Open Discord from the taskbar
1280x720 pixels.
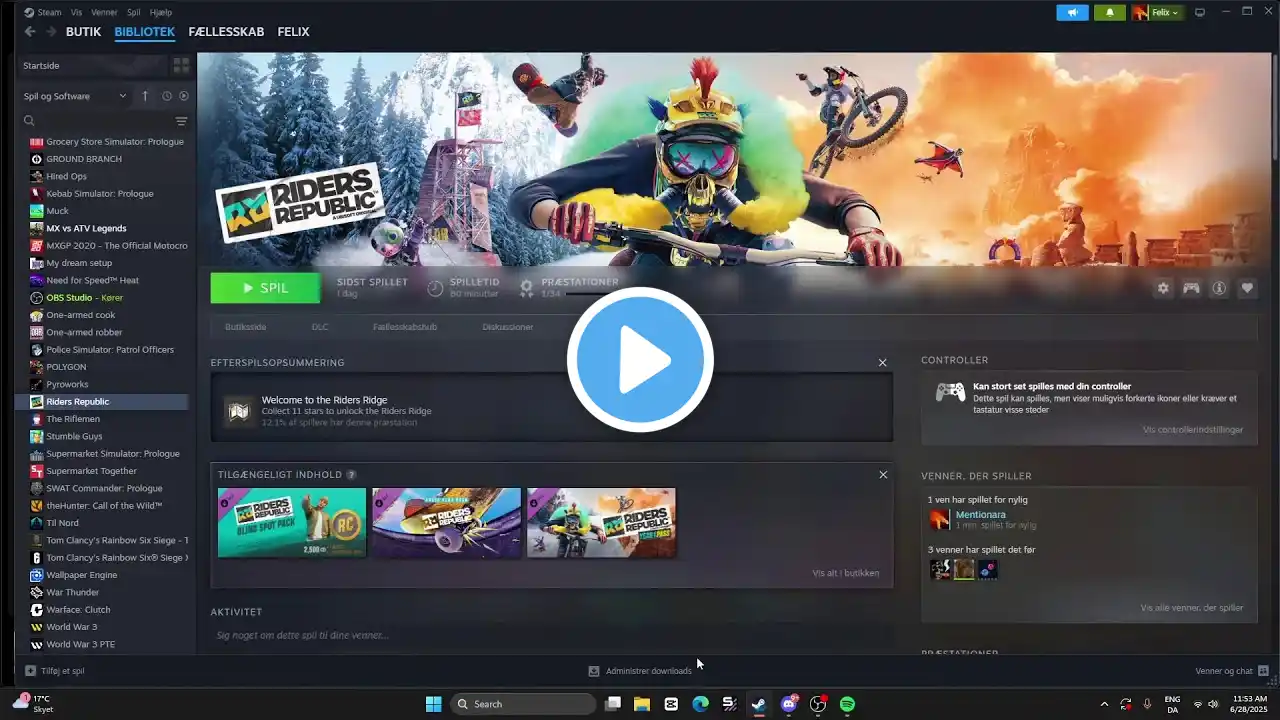789,704
